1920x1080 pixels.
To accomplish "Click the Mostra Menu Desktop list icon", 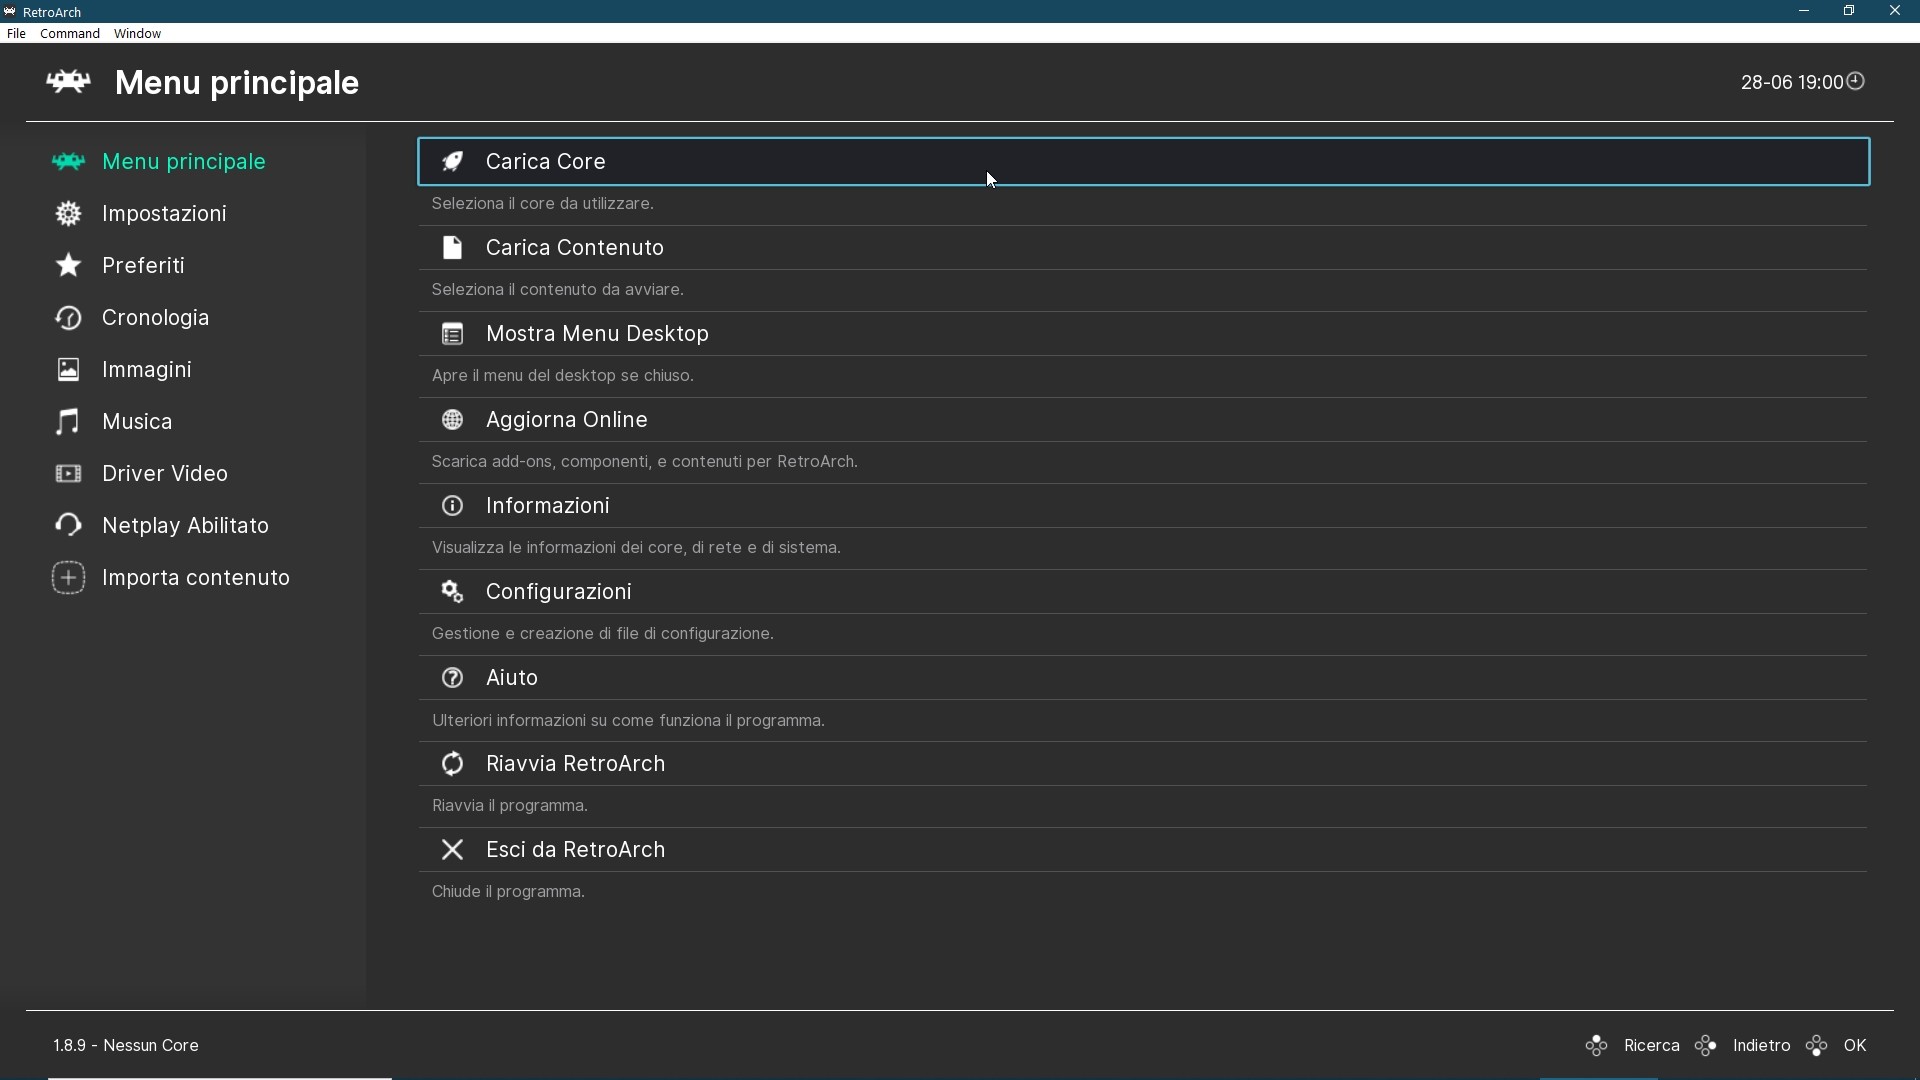I will [453, 334].
